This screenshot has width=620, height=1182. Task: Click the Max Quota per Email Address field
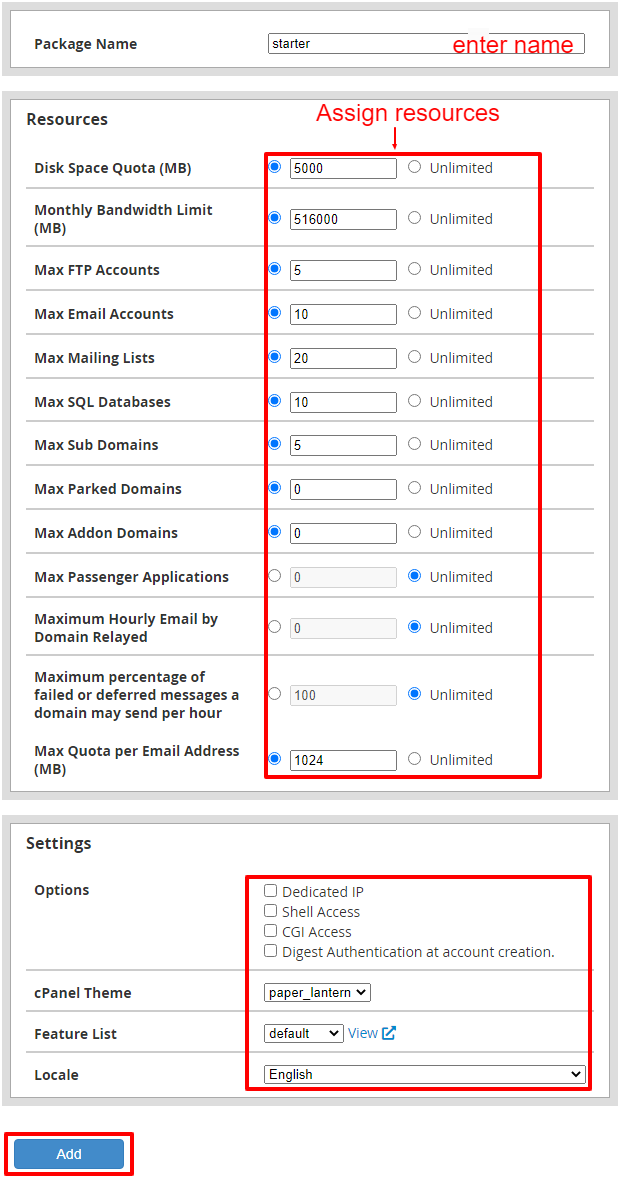coord(343,760)
